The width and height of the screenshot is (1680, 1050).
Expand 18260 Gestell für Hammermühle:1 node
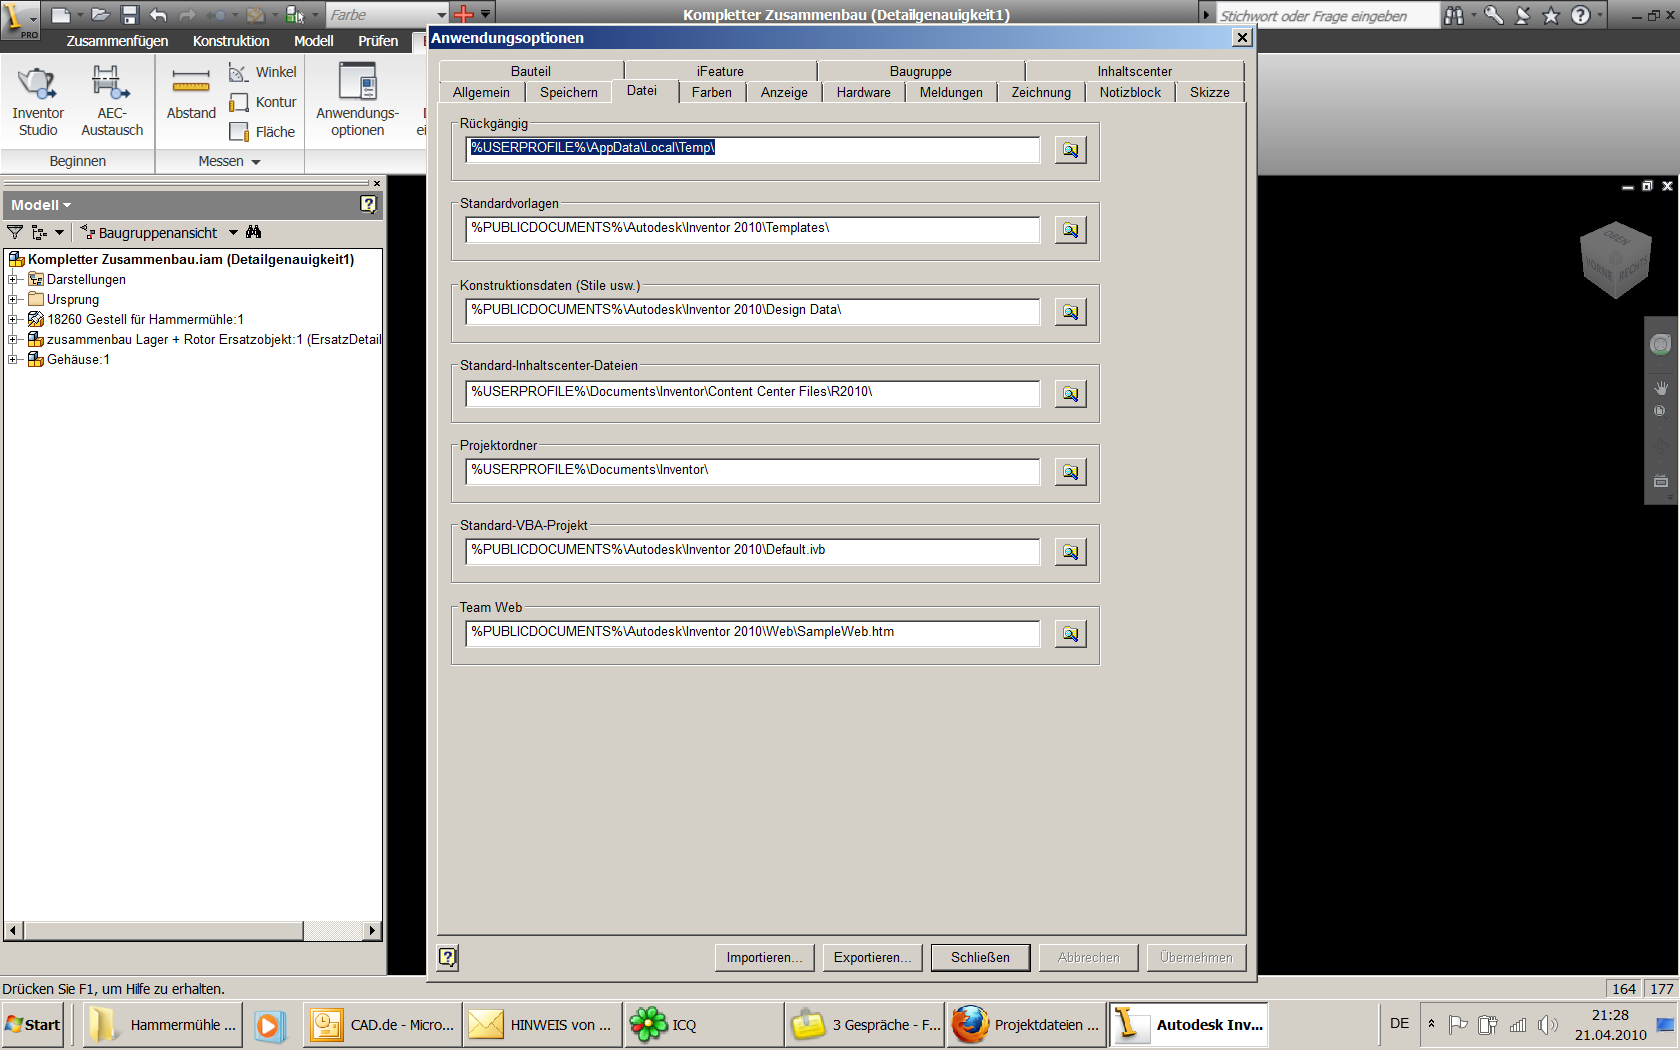pos(13,320)
